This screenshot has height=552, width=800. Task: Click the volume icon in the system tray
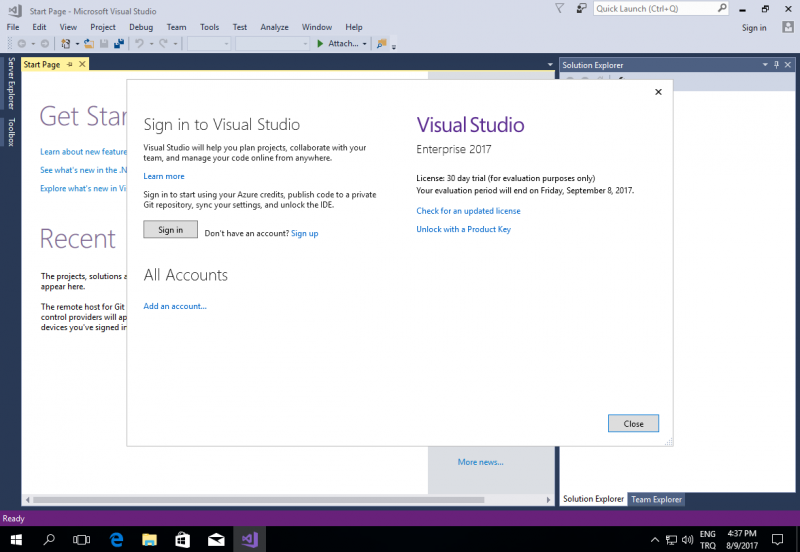tap(687, 540)
